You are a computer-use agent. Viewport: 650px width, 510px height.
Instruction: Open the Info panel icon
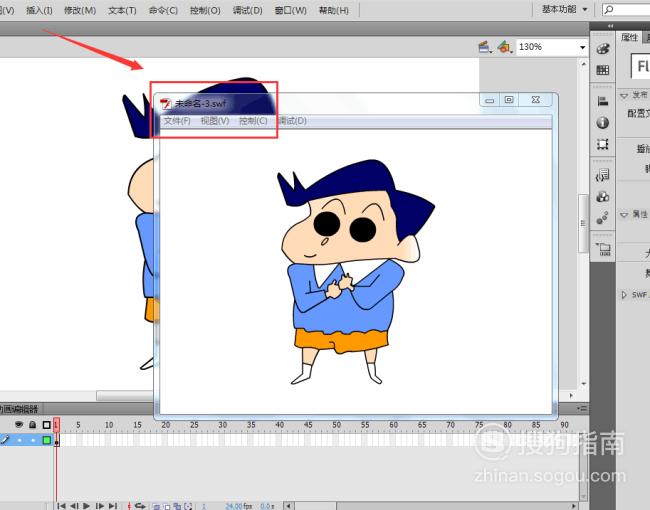click(602, 123)
